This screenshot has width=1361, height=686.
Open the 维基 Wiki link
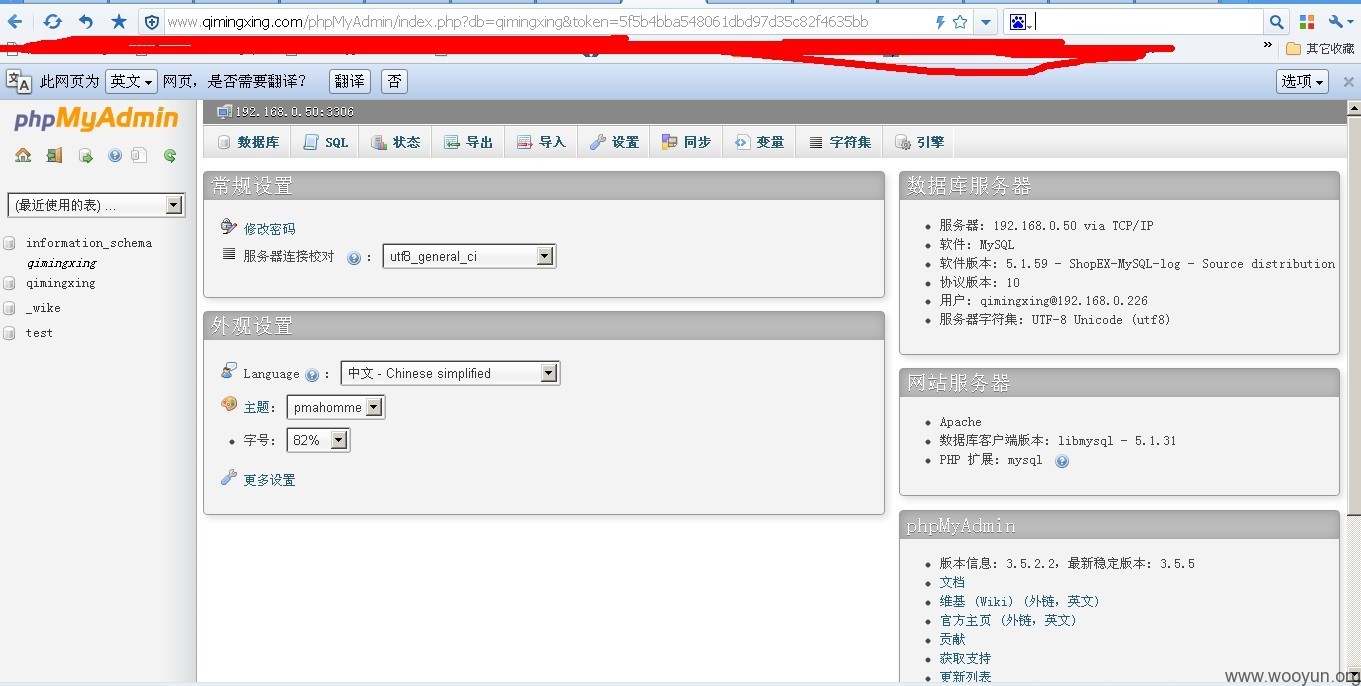(x=1019, y=601)
